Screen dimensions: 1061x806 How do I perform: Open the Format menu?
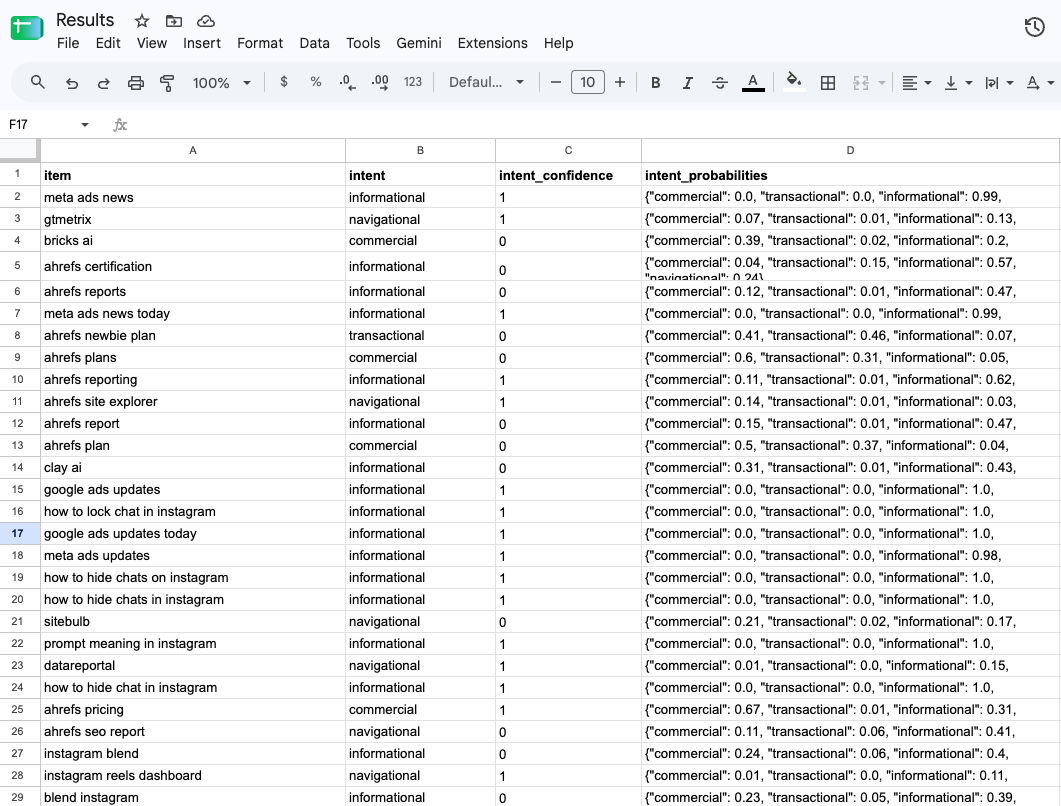coord(260,43)
